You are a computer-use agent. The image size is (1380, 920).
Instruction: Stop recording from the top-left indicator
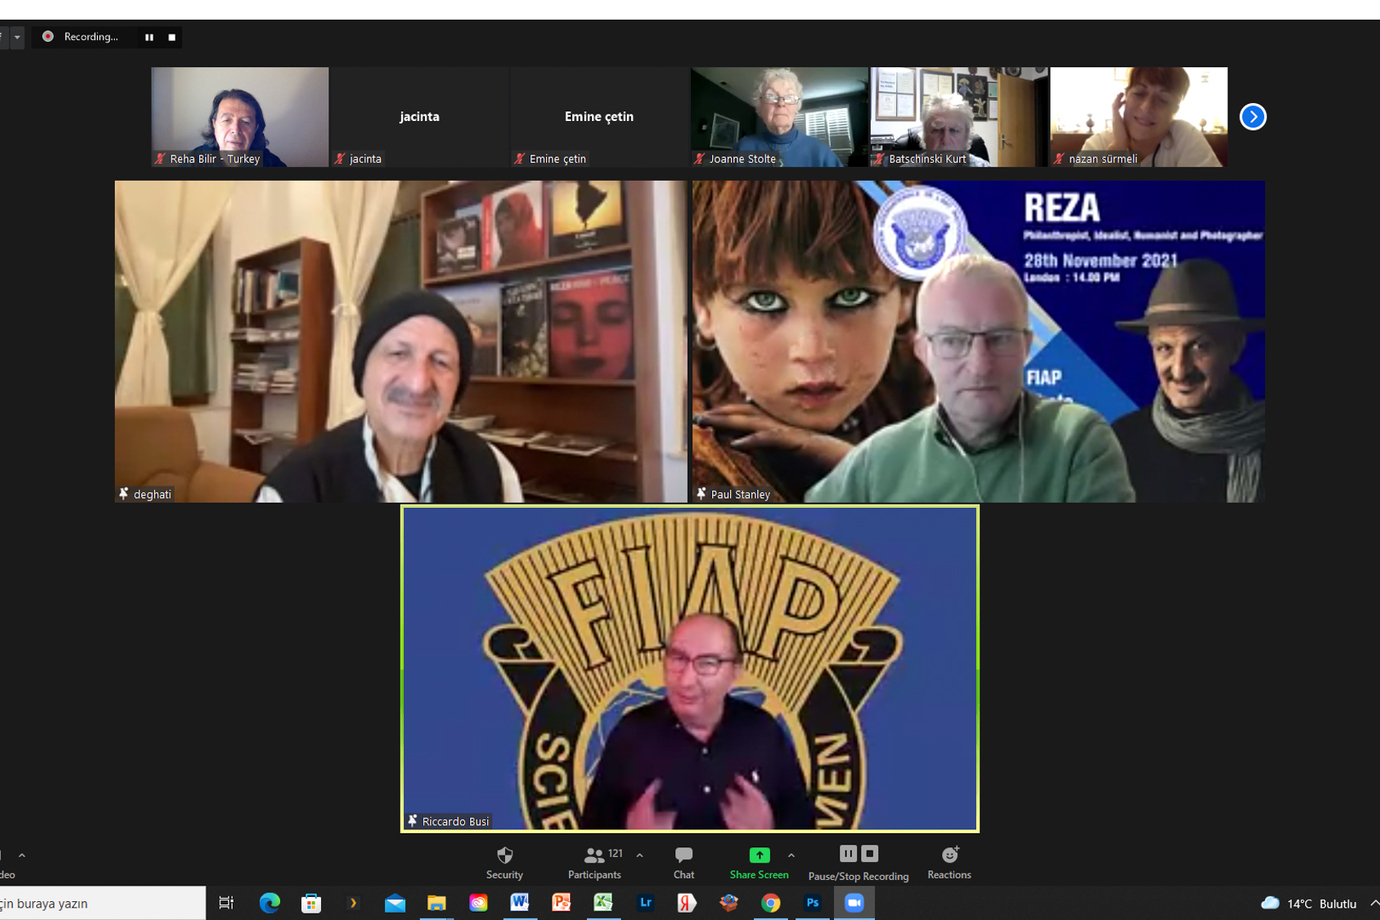point(172,37)
